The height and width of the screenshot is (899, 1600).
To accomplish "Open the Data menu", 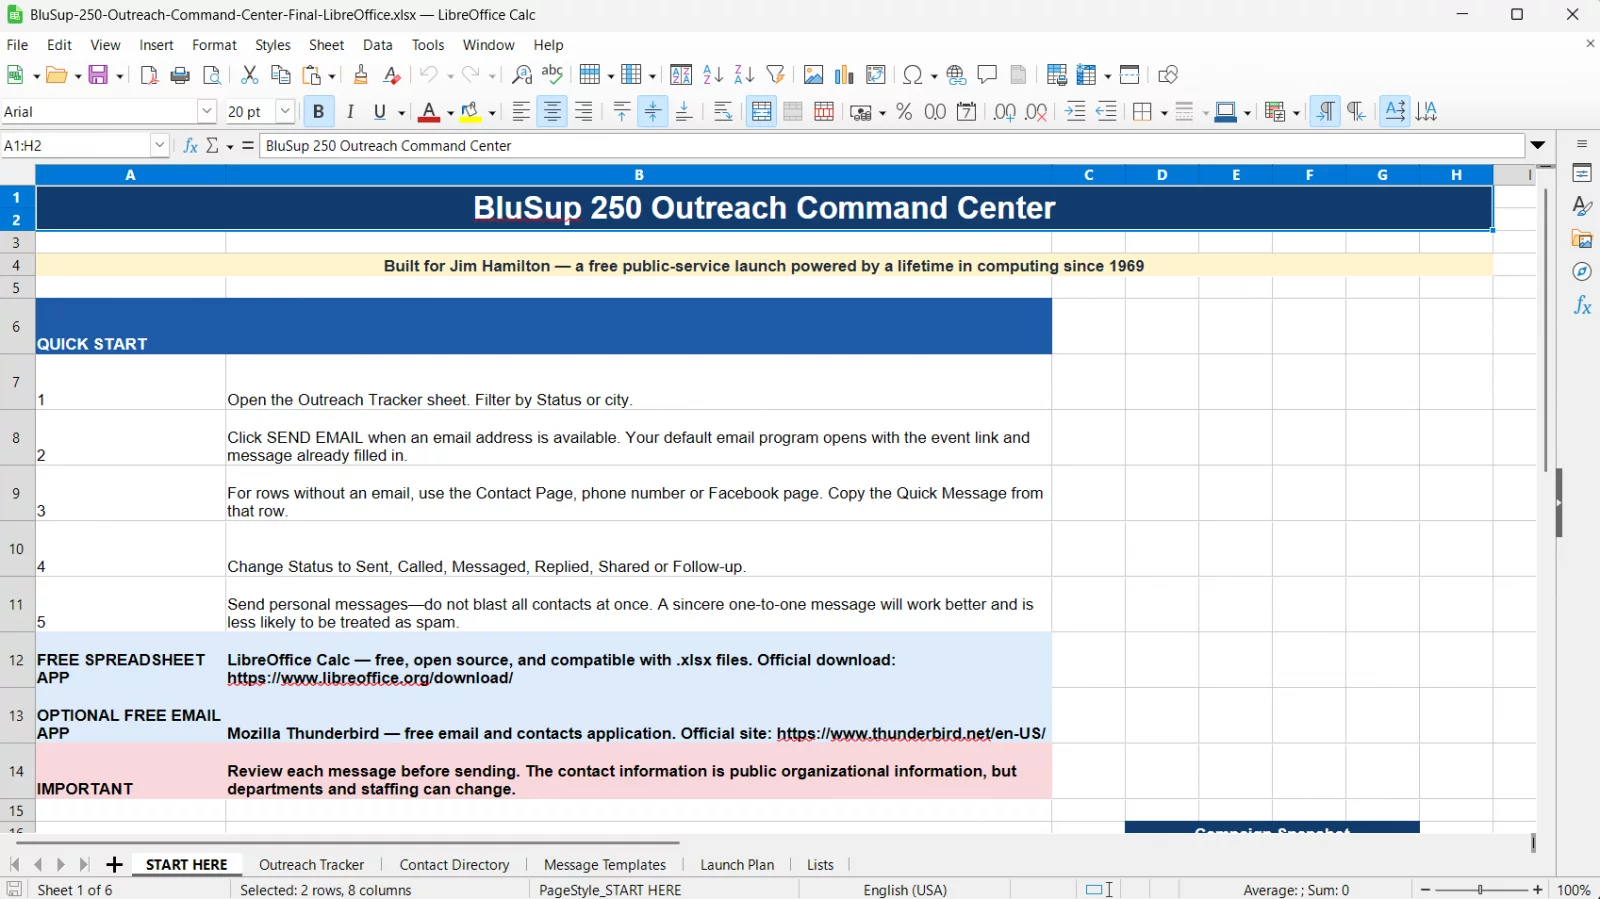I will (x=377, y=45).
